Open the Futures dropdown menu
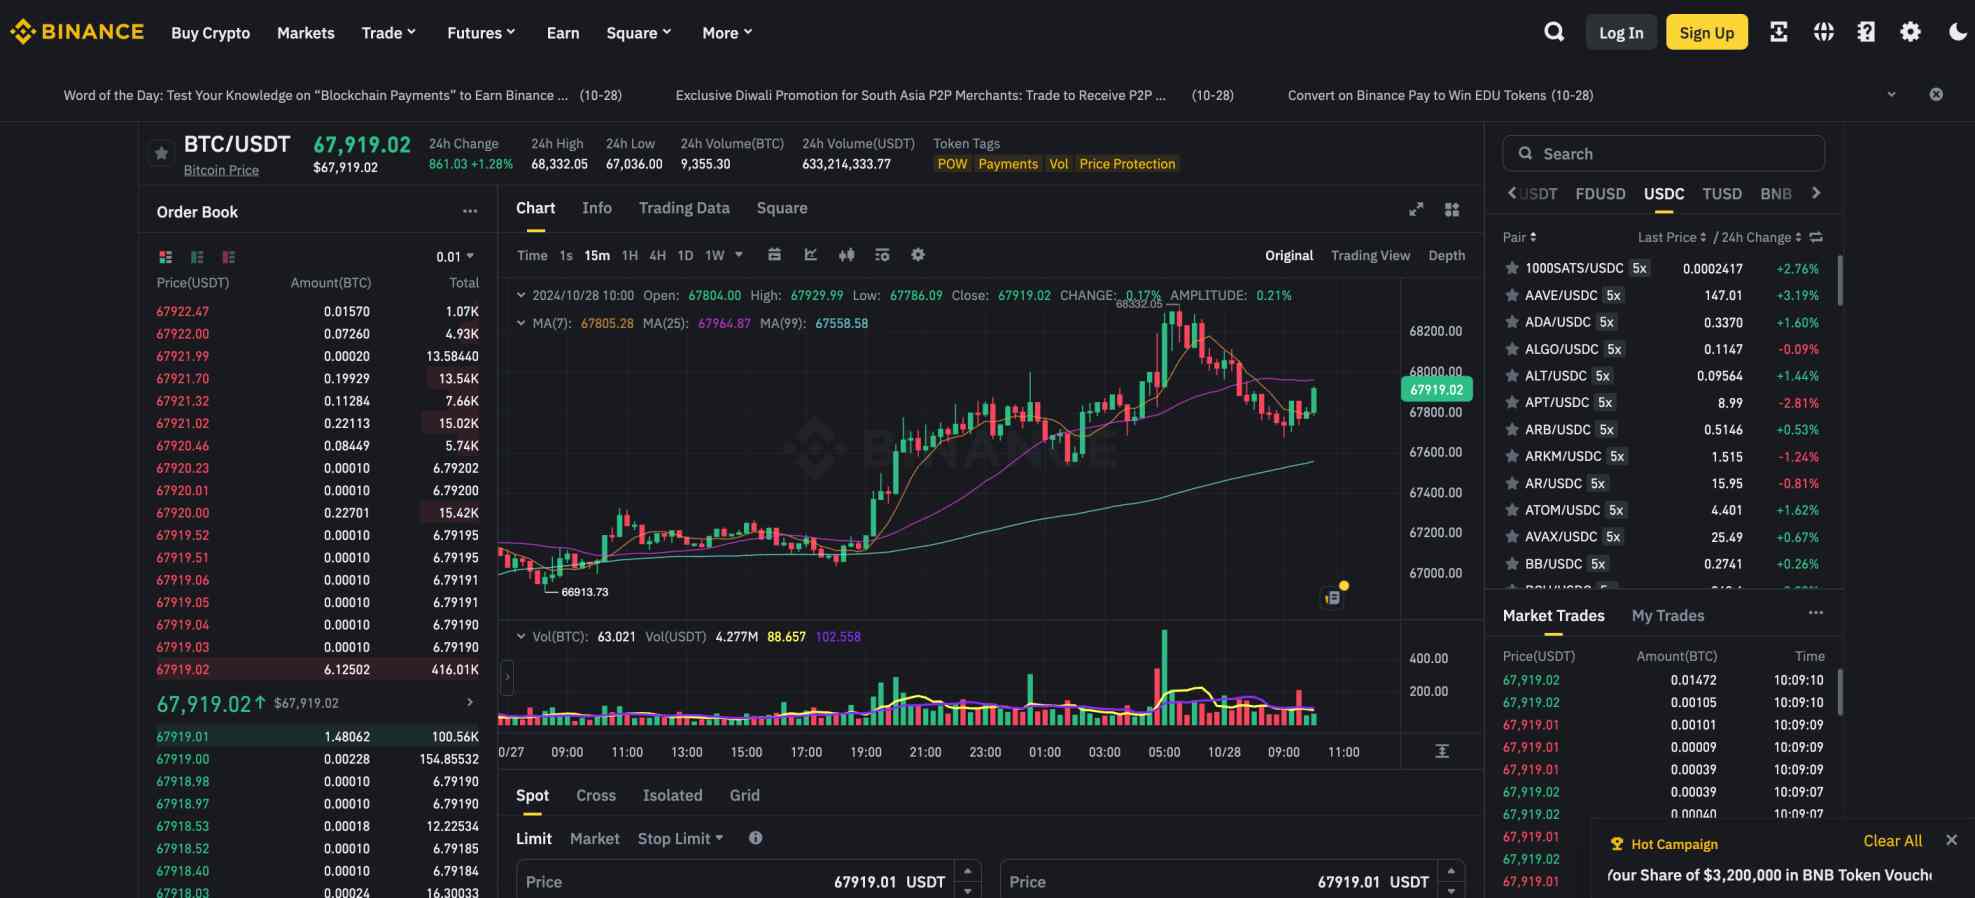The width and height of the screenshot is (1975, 898). pyautogui.click(x=481, y=33)
